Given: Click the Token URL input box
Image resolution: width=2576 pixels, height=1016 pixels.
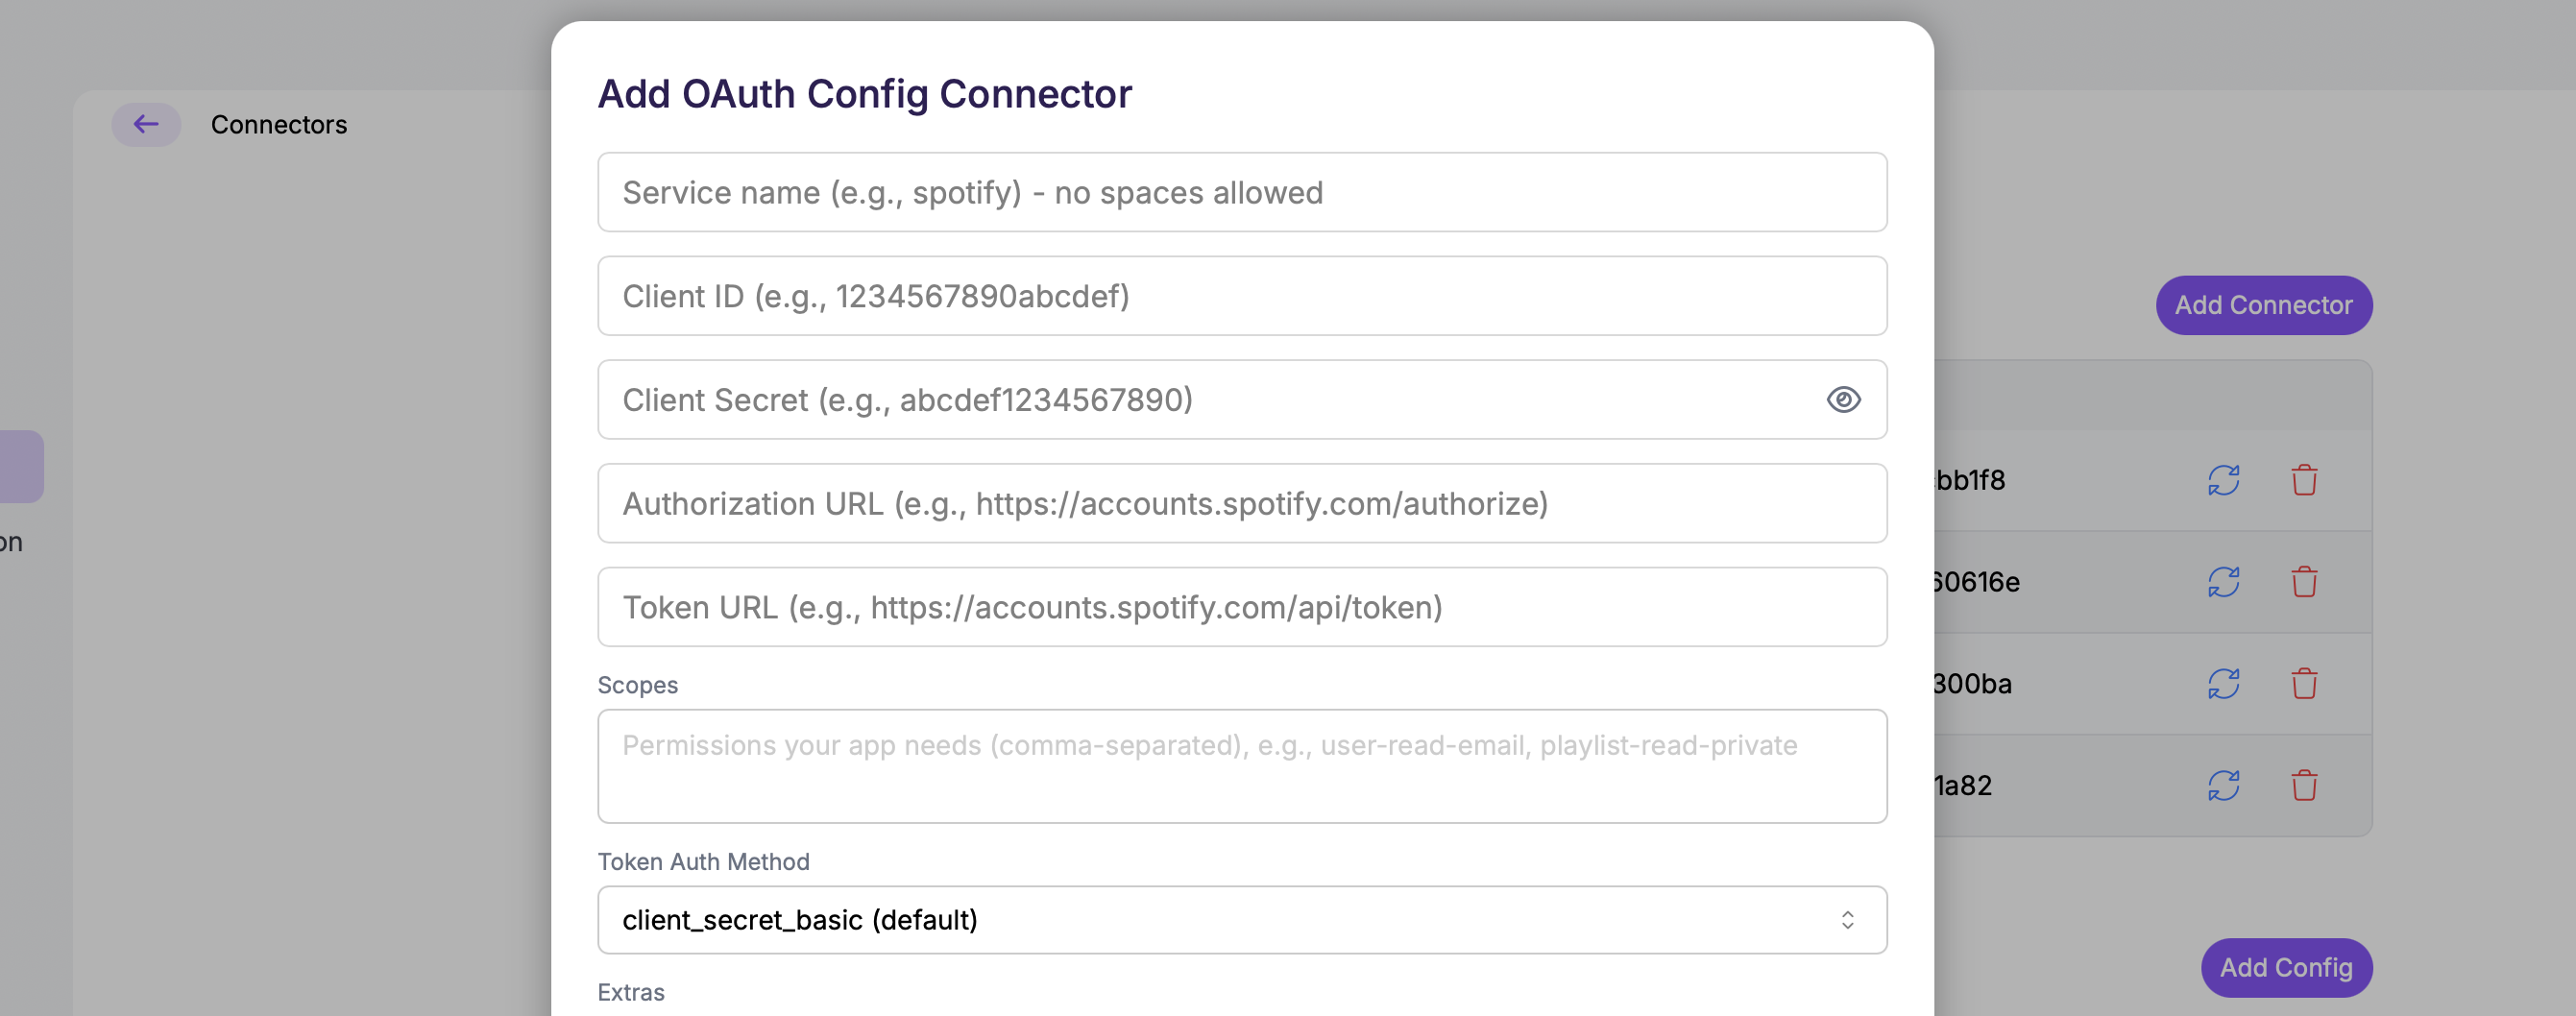Looking at the screenshot, I should (x=1241, y=607).
